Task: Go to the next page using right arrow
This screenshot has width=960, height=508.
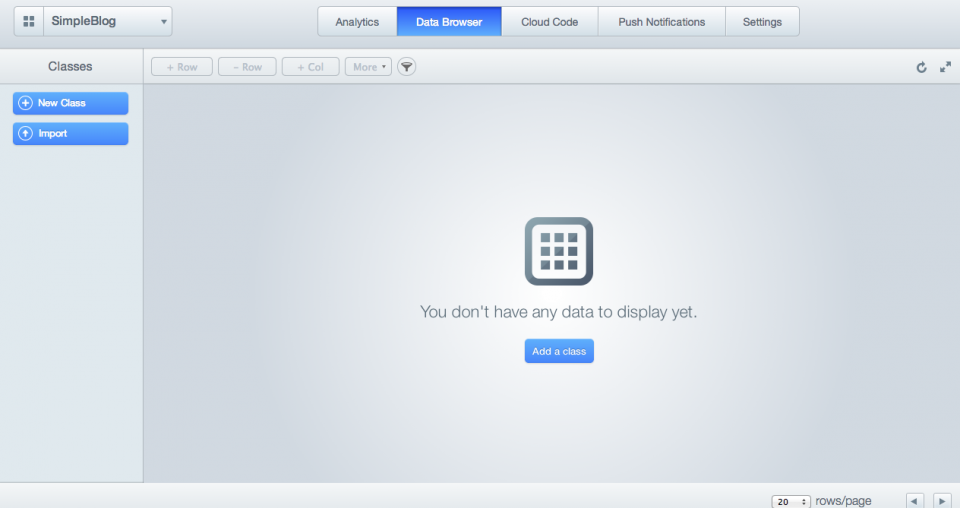Action: [942, 501]
